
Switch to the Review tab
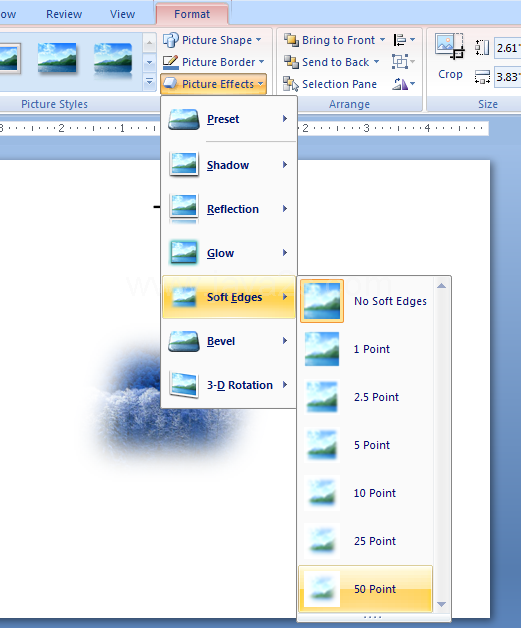pyautogui.click(x=64, y=14)
